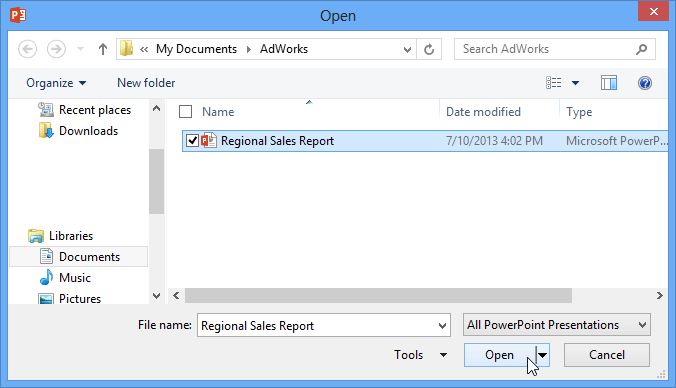
Task: Click the navigation pane scroll up arrow
Action: 156,109
